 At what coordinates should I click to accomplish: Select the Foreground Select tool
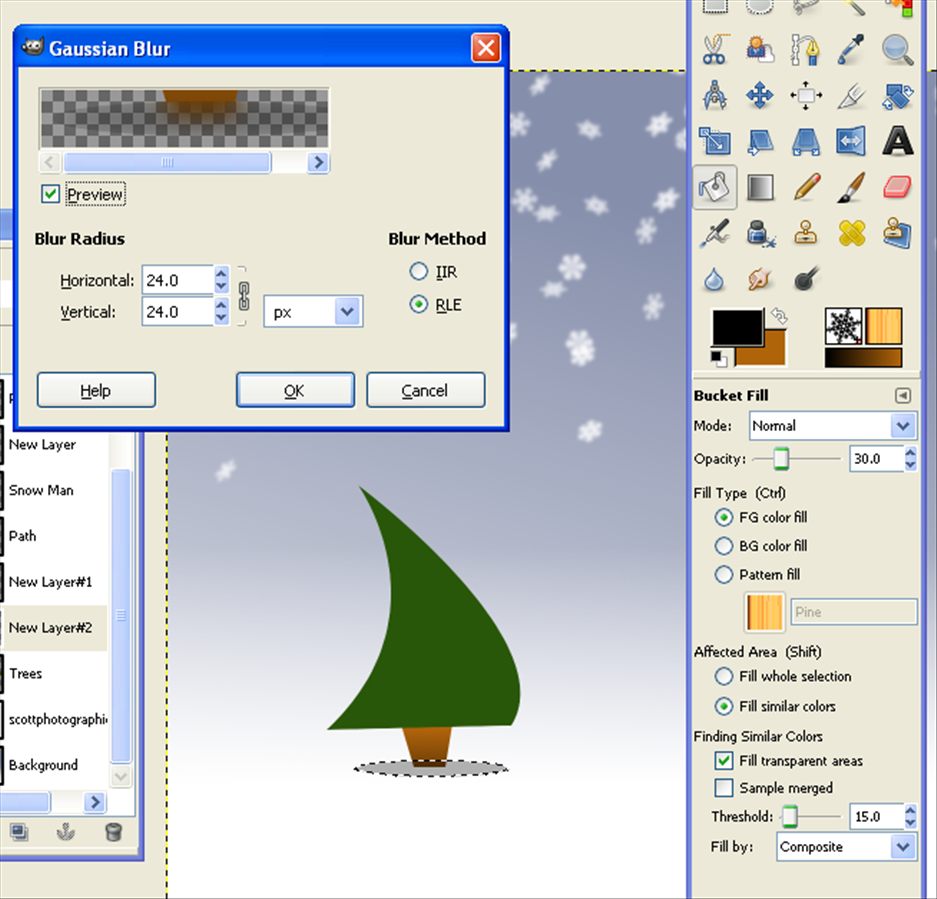pos(760,50)
